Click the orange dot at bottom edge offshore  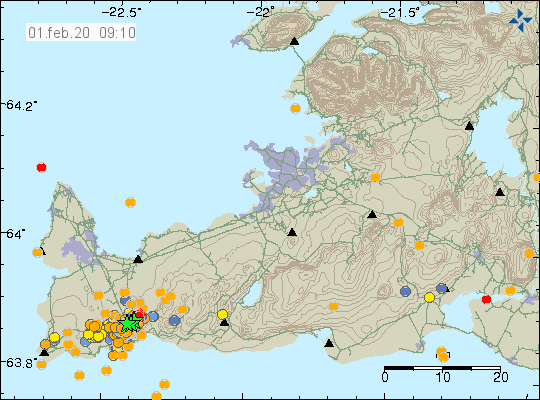[x=156, y=396]
